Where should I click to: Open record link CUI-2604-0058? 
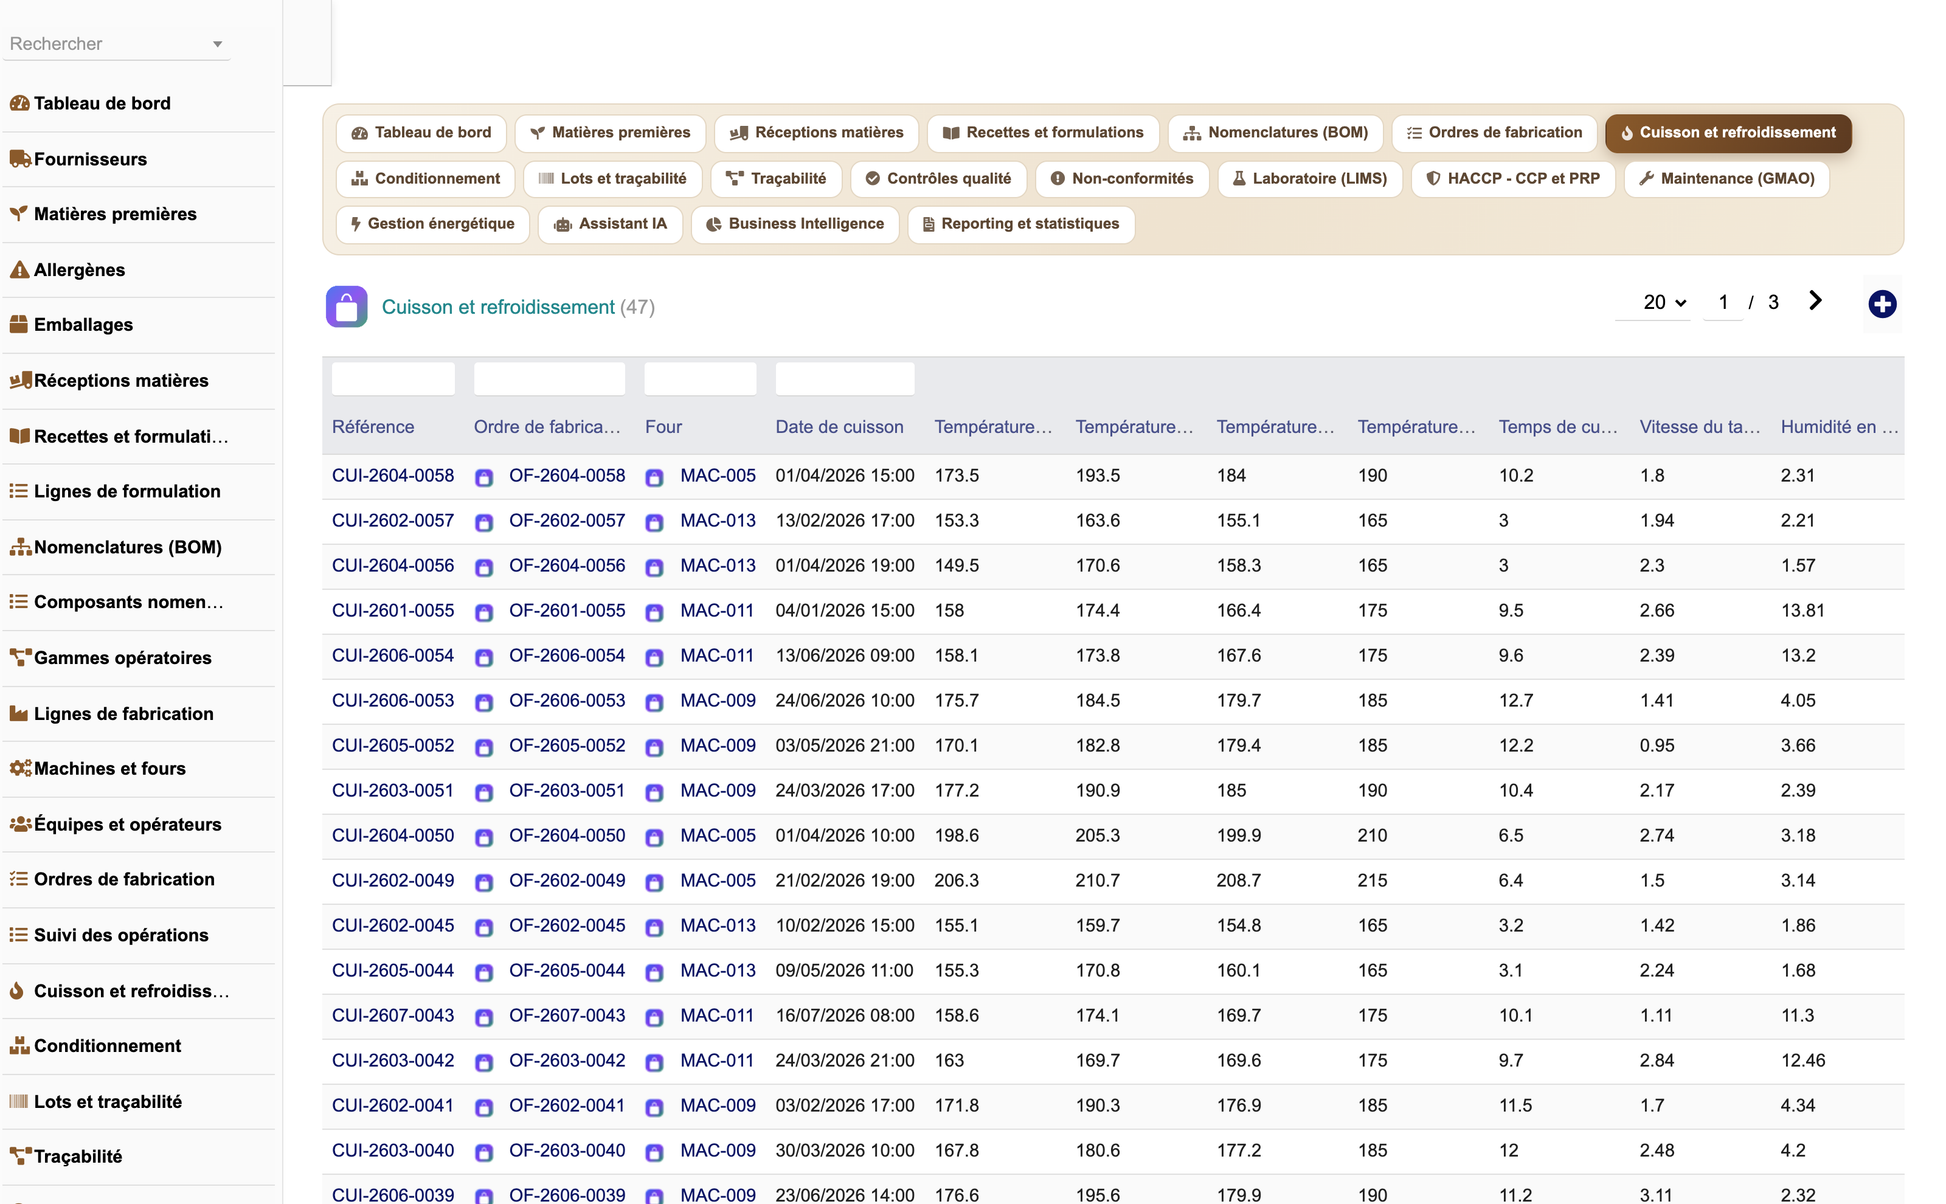pos(393,476)
